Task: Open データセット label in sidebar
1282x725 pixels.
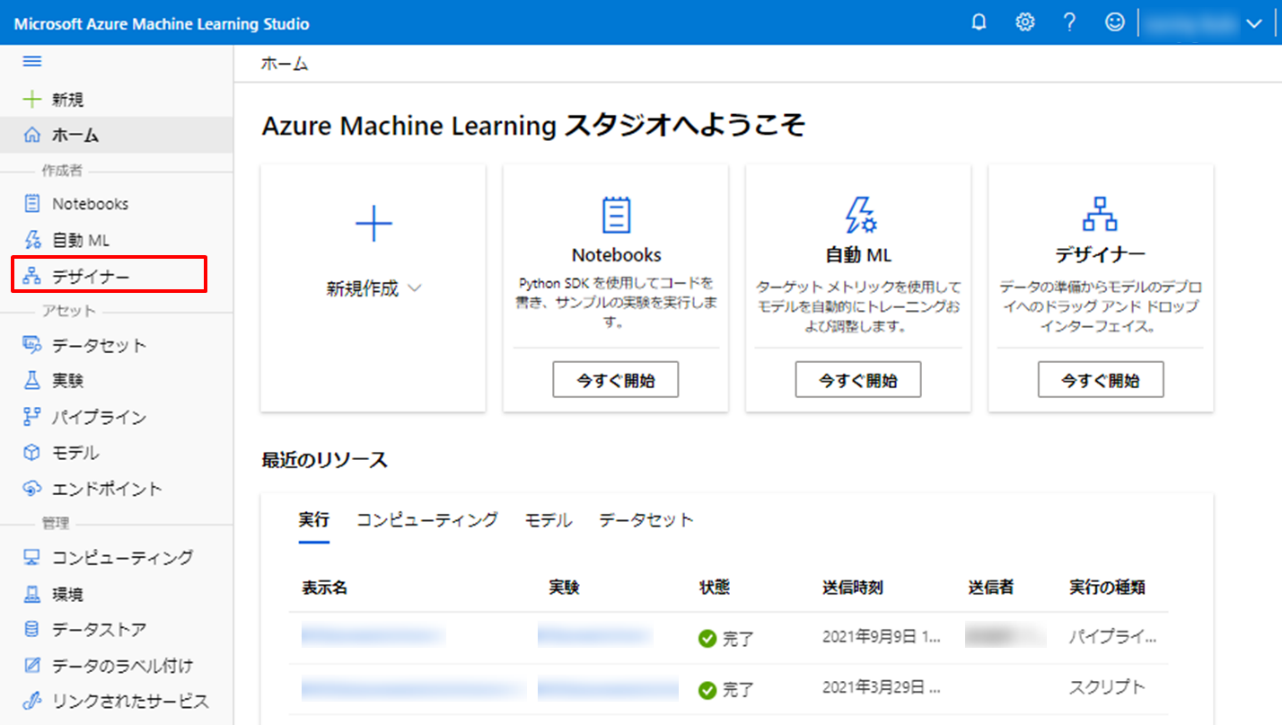Action: (99, 345)
